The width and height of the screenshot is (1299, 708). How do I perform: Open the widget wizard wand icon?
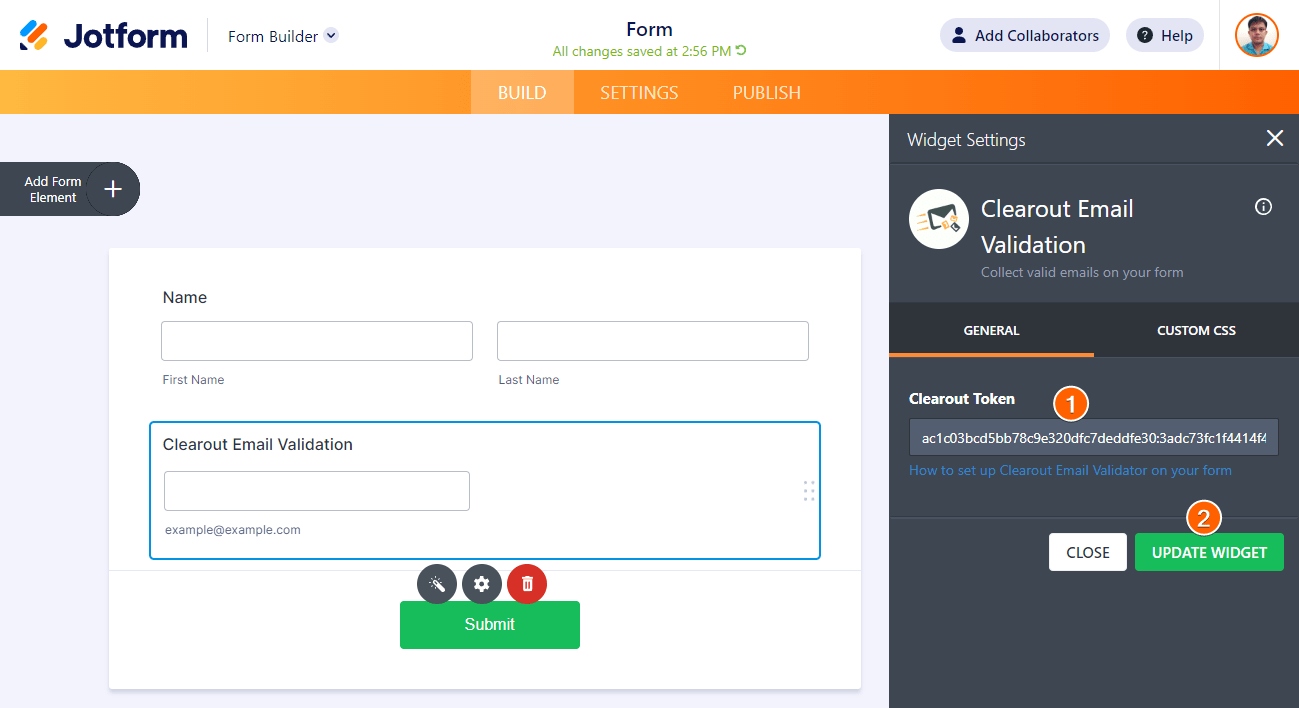point(437,584)
